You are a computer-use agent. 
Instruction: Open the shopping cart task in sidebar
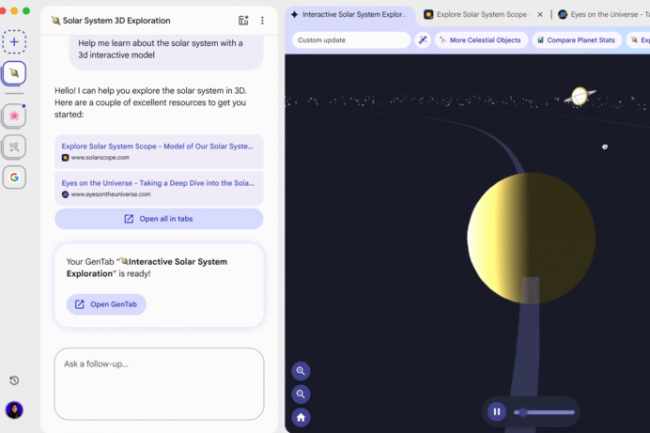[x=14, y=146]
